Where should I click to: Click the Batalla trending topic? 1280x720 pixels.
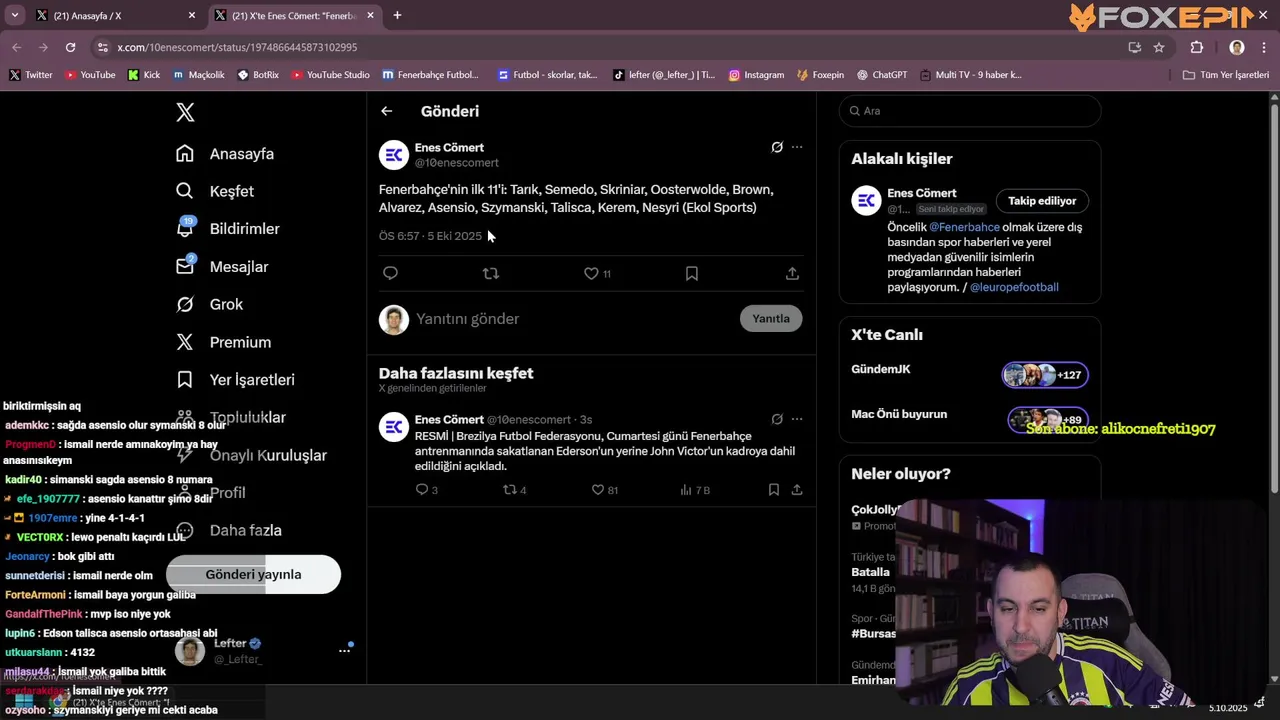point(870,572)
